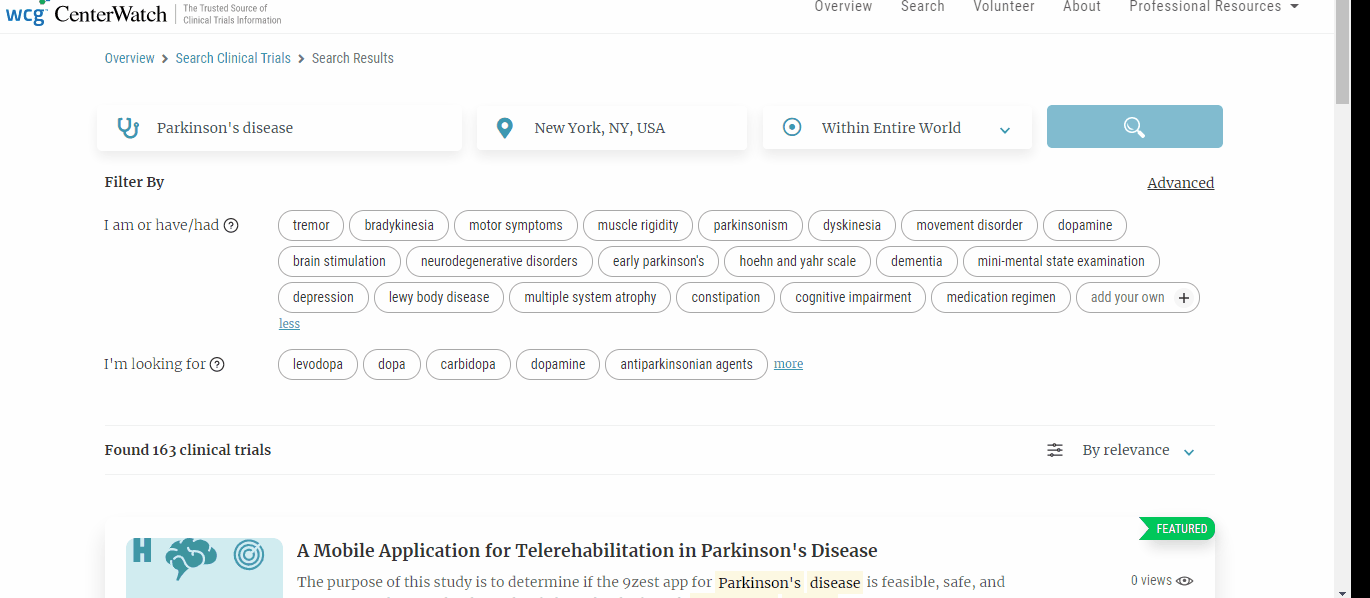Click the views eye icon on featured trial
This screenshot has width=1370, height=598.
pyautogui.click(x=1184, y=580)
